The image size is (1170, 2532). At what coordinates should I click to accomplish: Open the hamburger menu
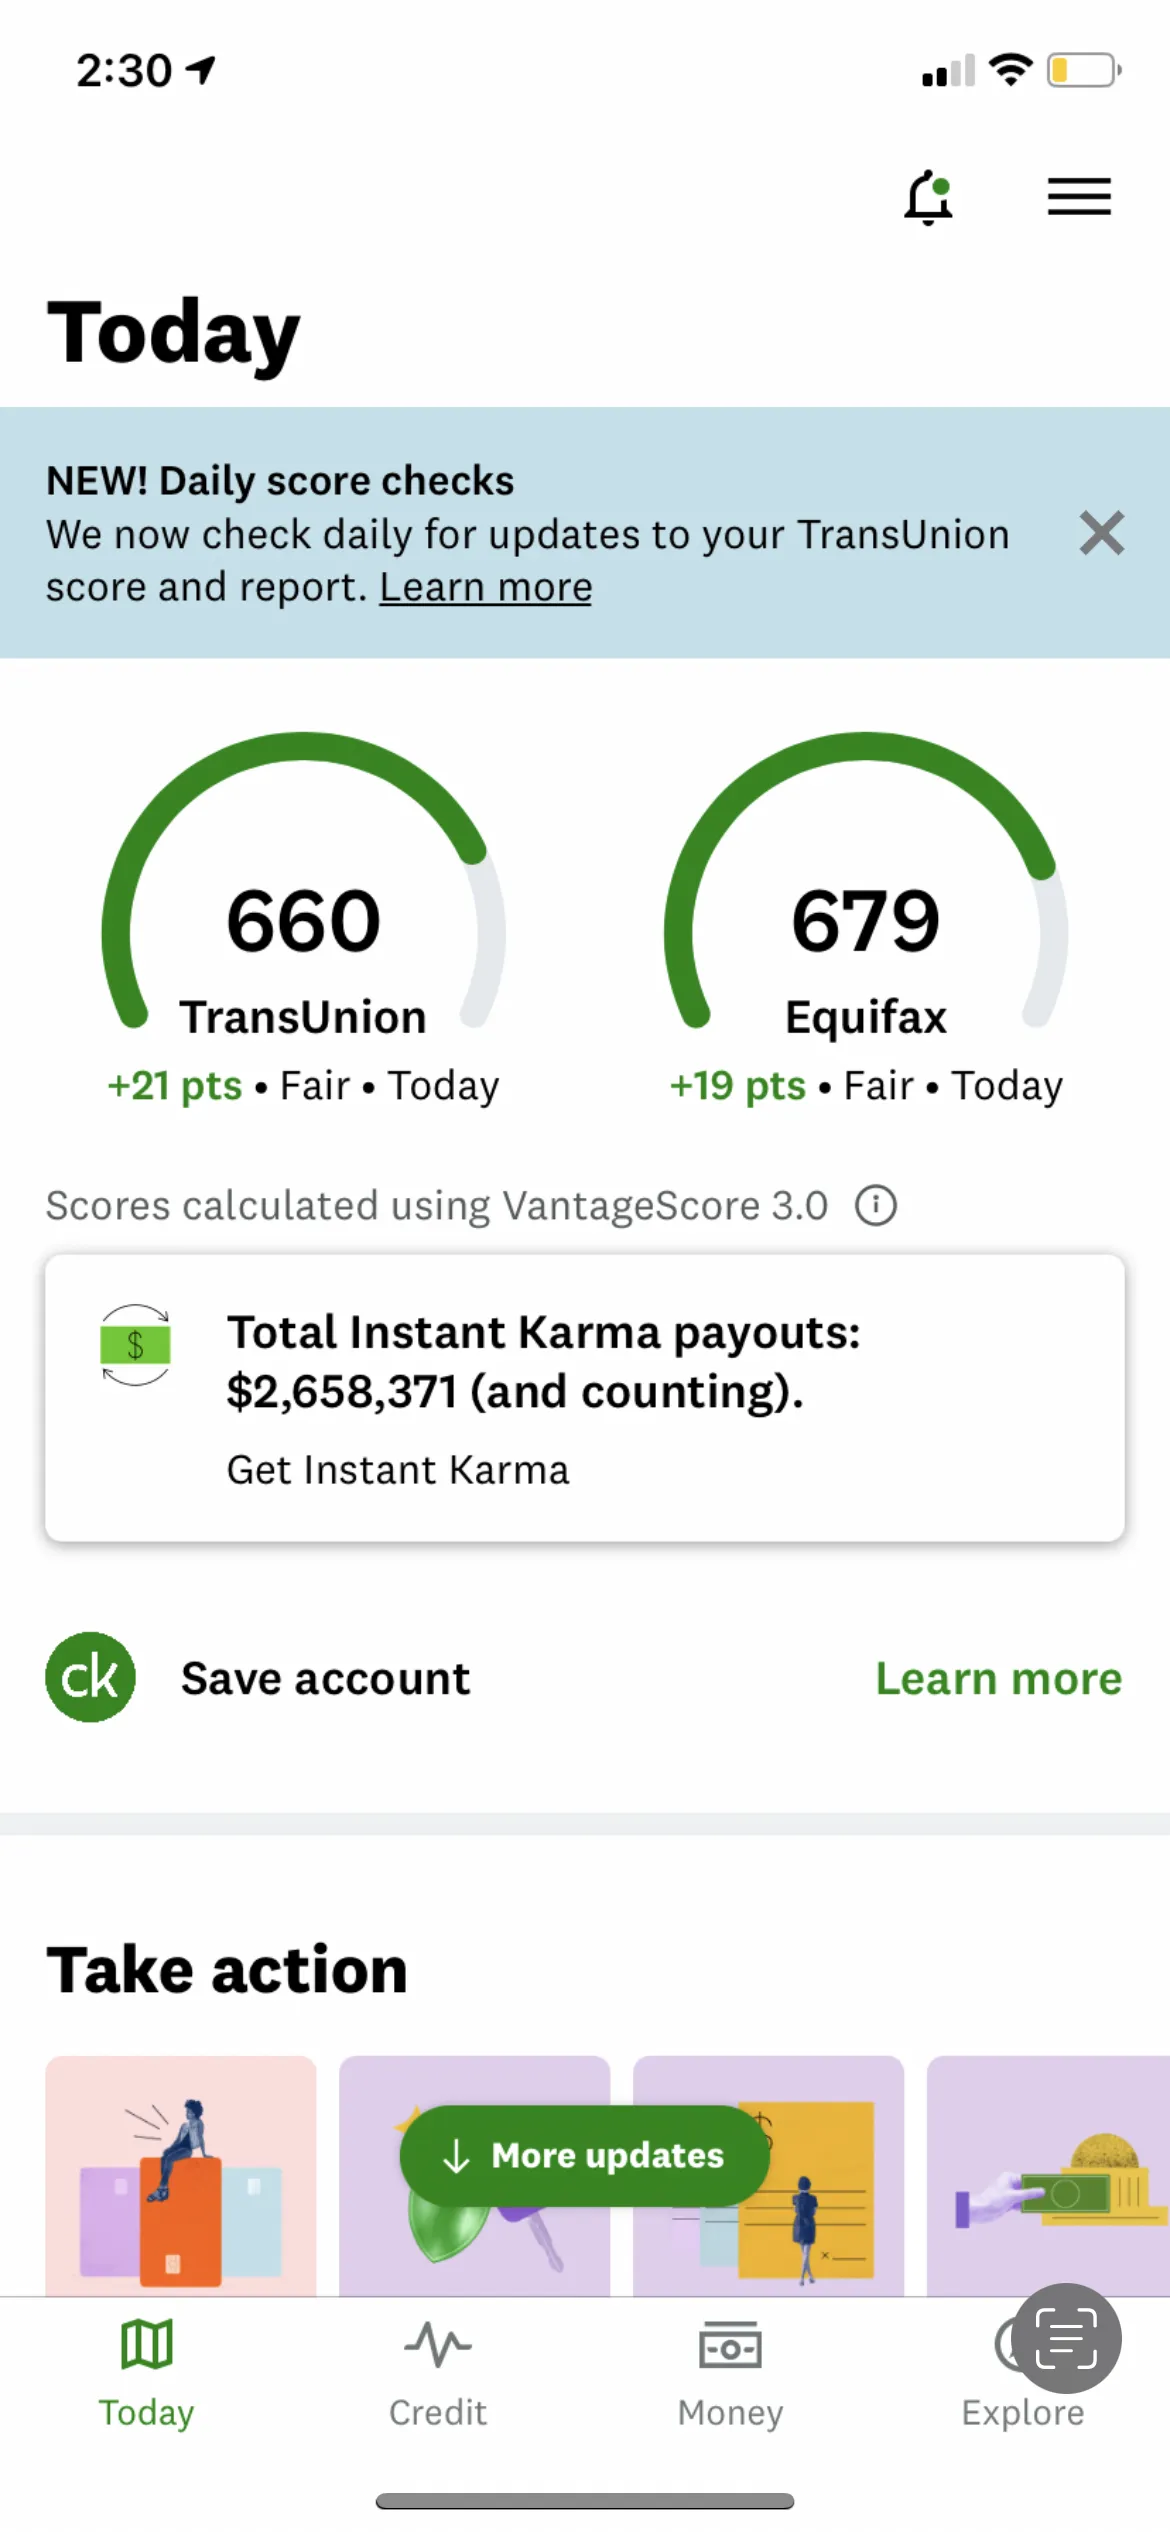[x=1079, y=196]
